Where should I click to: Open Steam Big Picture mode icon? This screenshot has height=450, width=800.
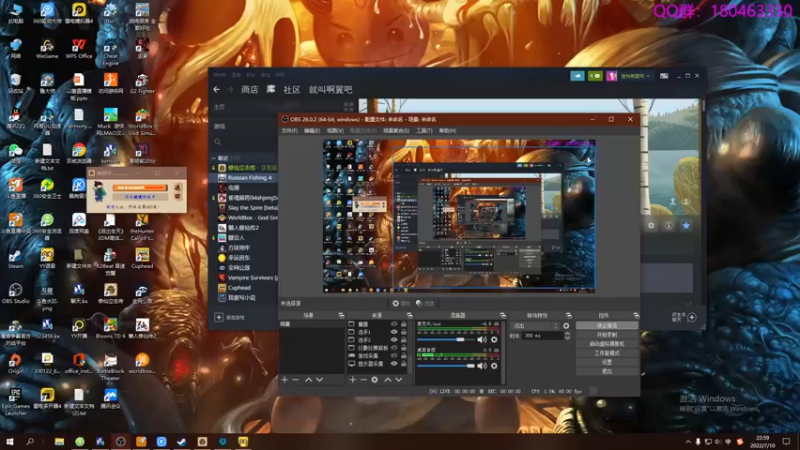coord(664,76)
